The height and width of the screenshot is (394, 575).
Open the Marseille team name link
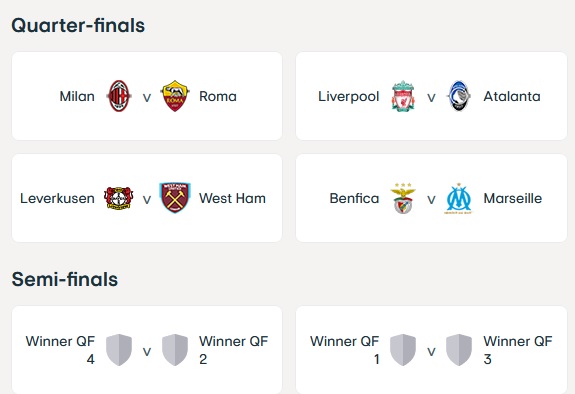[x=513, y=198]
